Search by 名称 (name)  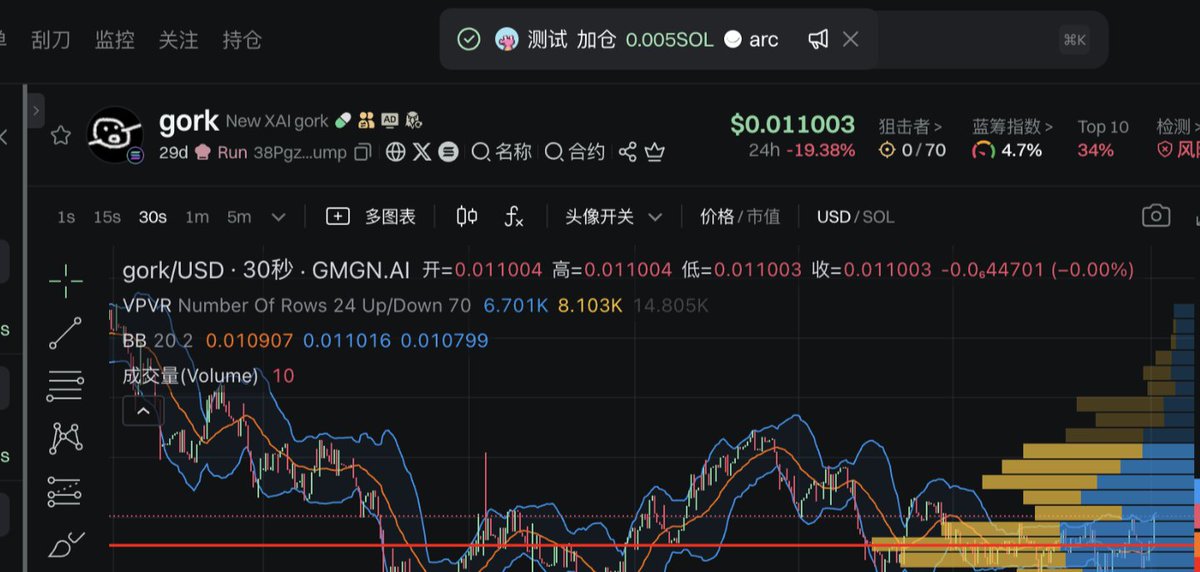501,152
